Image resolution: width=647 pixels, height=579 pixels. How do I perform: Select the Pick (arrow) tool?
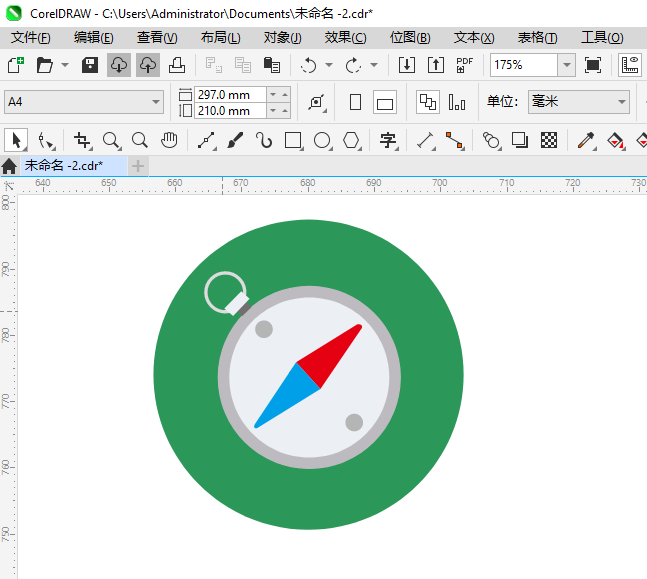pyautogui.click(x=16, y=140)
